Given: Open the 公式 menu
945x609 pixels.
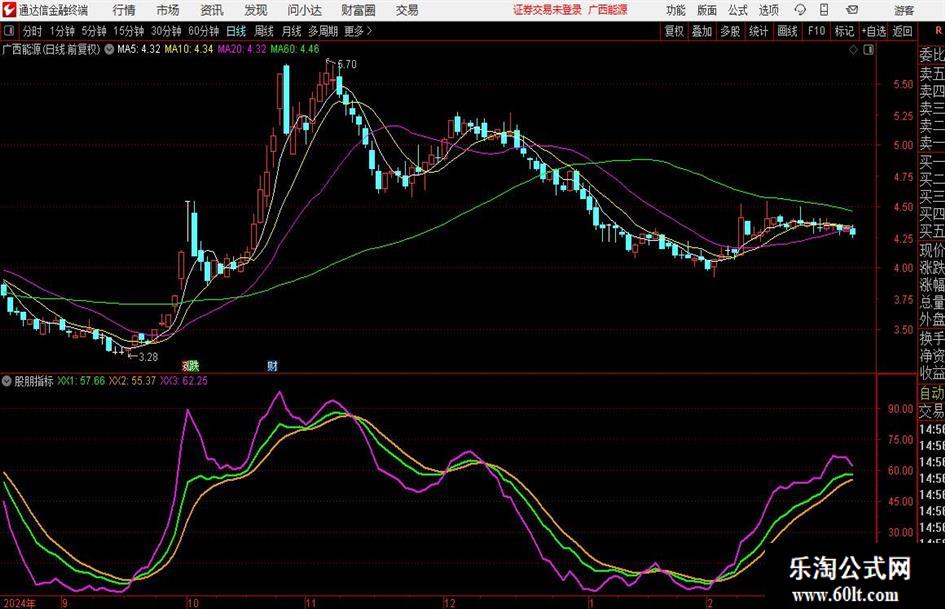Looking at the screenshot, I should point(738,10).
